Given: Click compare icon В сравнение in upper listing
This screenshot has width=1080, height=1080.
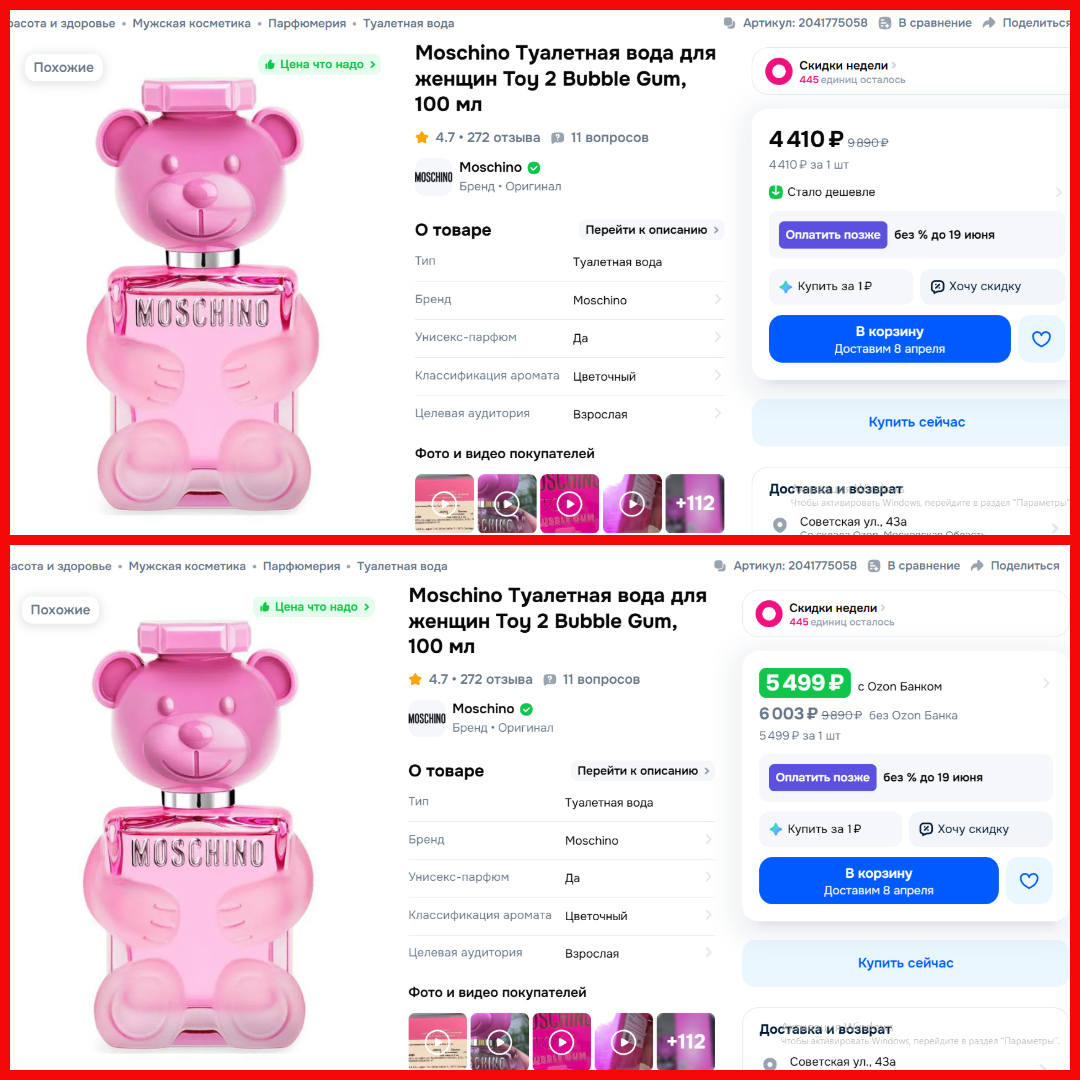Looking at the screenshot, I should pos(884,23).
